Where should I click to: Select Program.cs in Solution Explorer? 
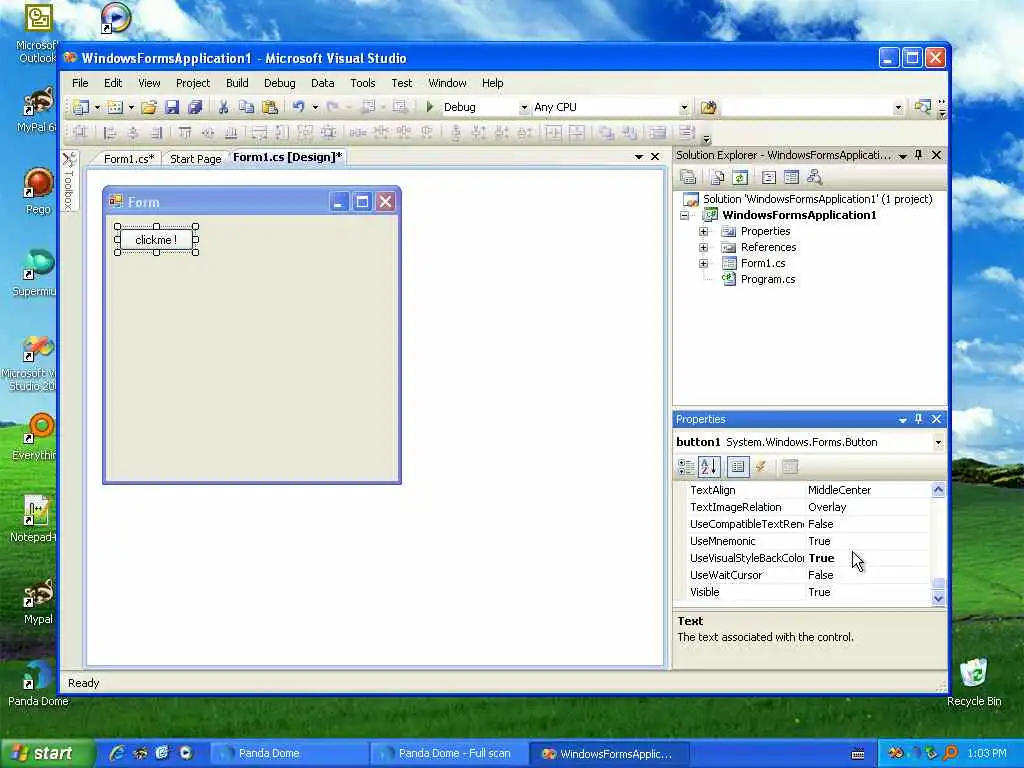pos(767,279)
